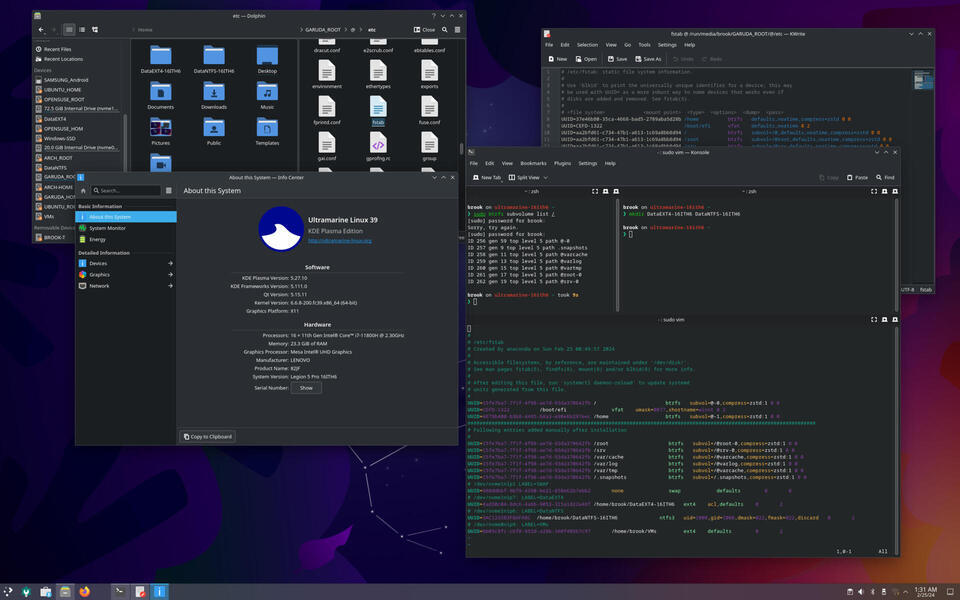This screenshot has width=960, height=600.
Task: Open the Documents folder in Dolphin
Action: [x=160, y=96]
